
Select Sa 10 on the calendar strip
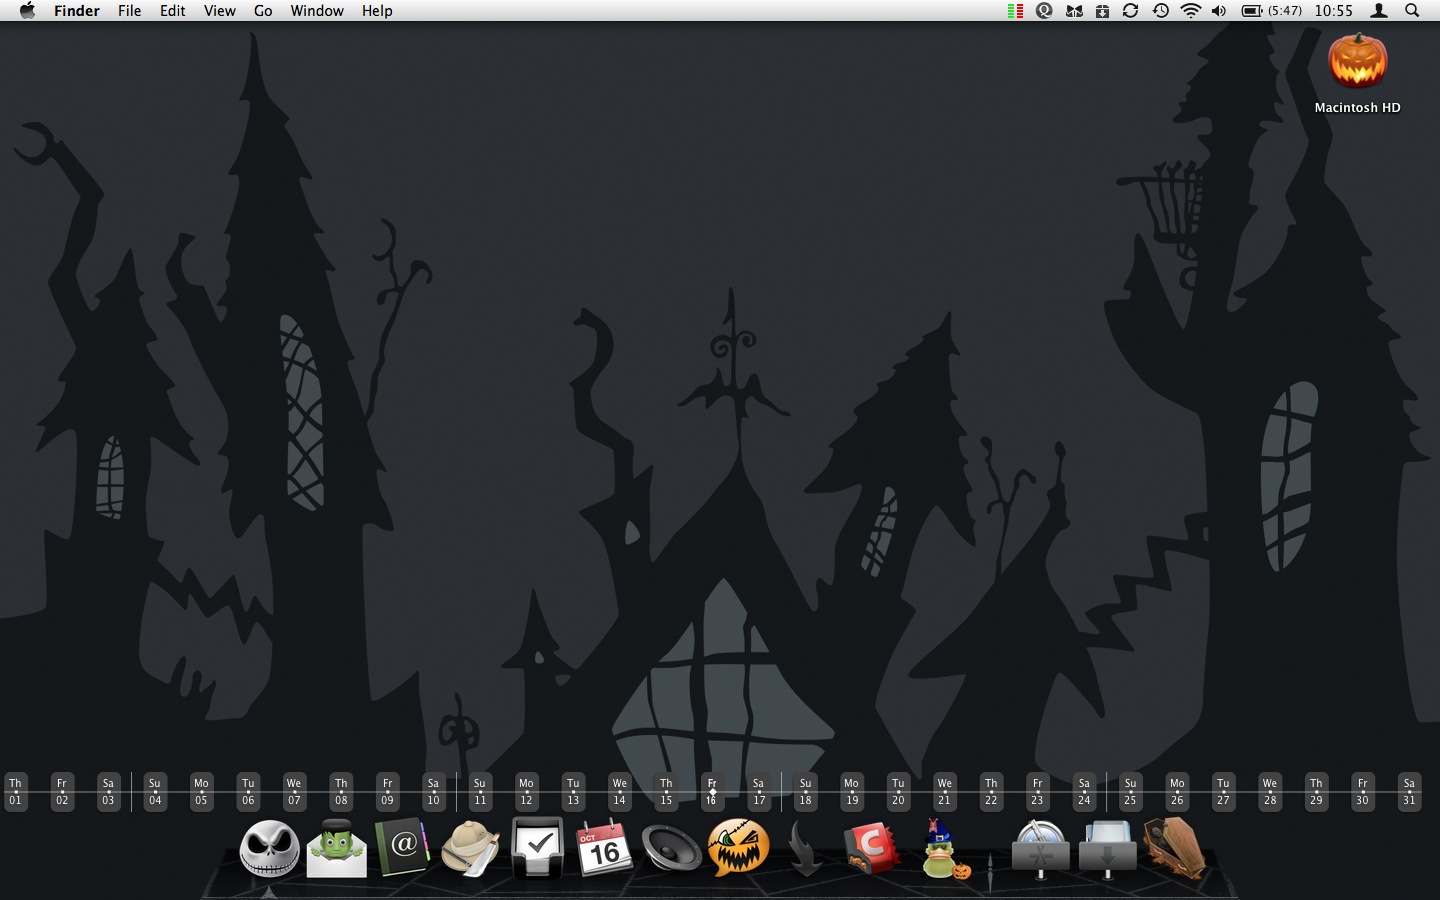pyautogui.click(x=433, y=792)
